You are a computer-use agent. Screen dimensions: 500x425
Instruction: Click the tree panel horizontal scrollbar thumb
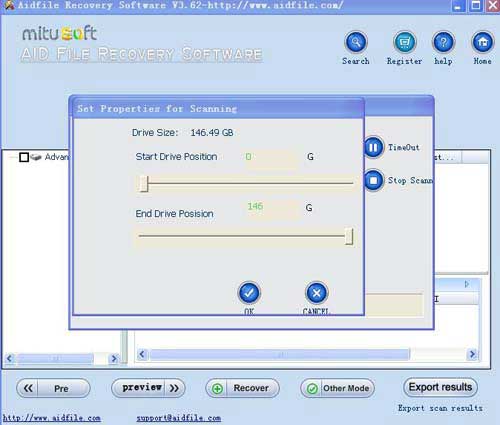tap(55, 359)
